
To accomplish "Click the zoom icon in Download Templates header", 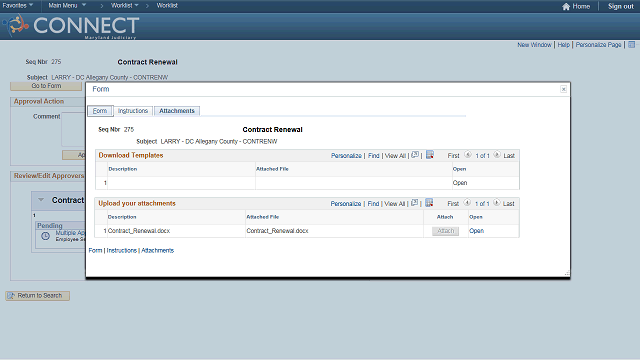I will click(415, 155).
